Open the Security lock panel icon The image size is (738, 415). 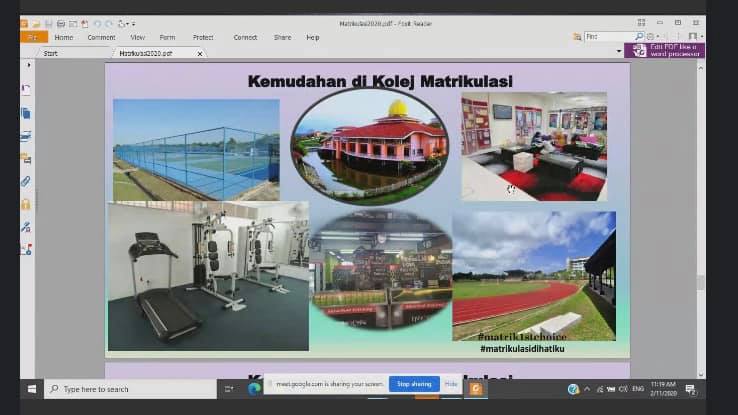26,204
